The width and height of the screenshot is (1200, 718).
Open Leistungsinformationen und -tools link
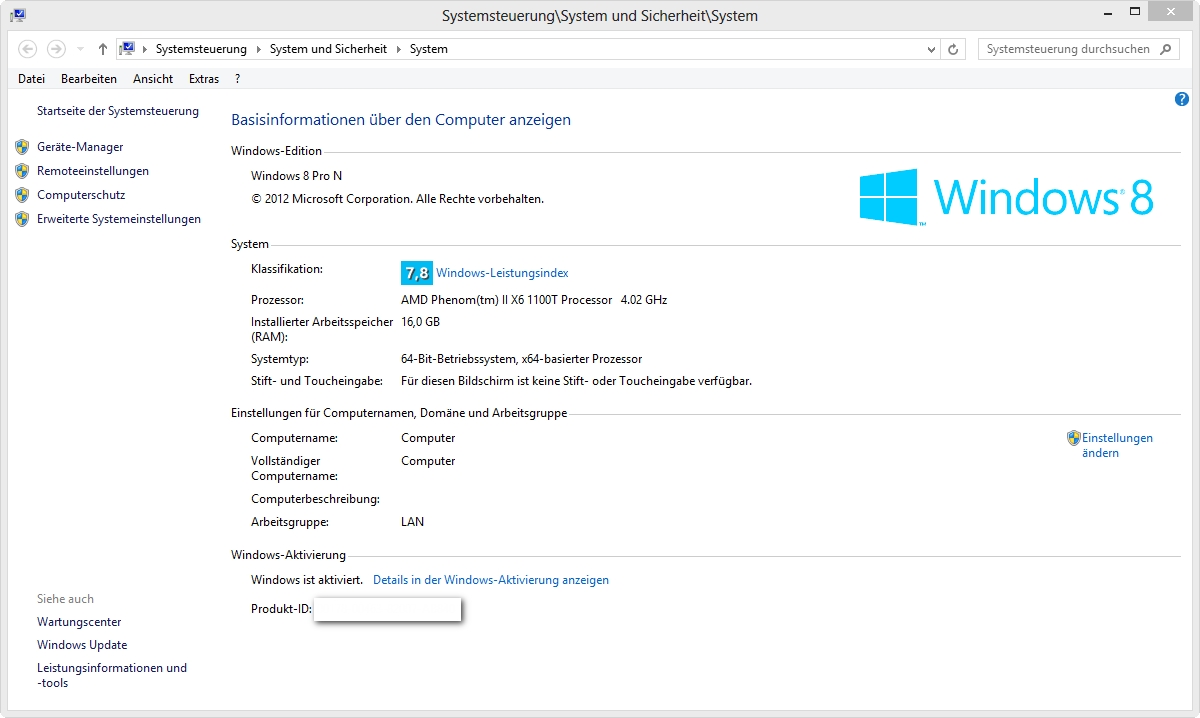pos(112,675)
